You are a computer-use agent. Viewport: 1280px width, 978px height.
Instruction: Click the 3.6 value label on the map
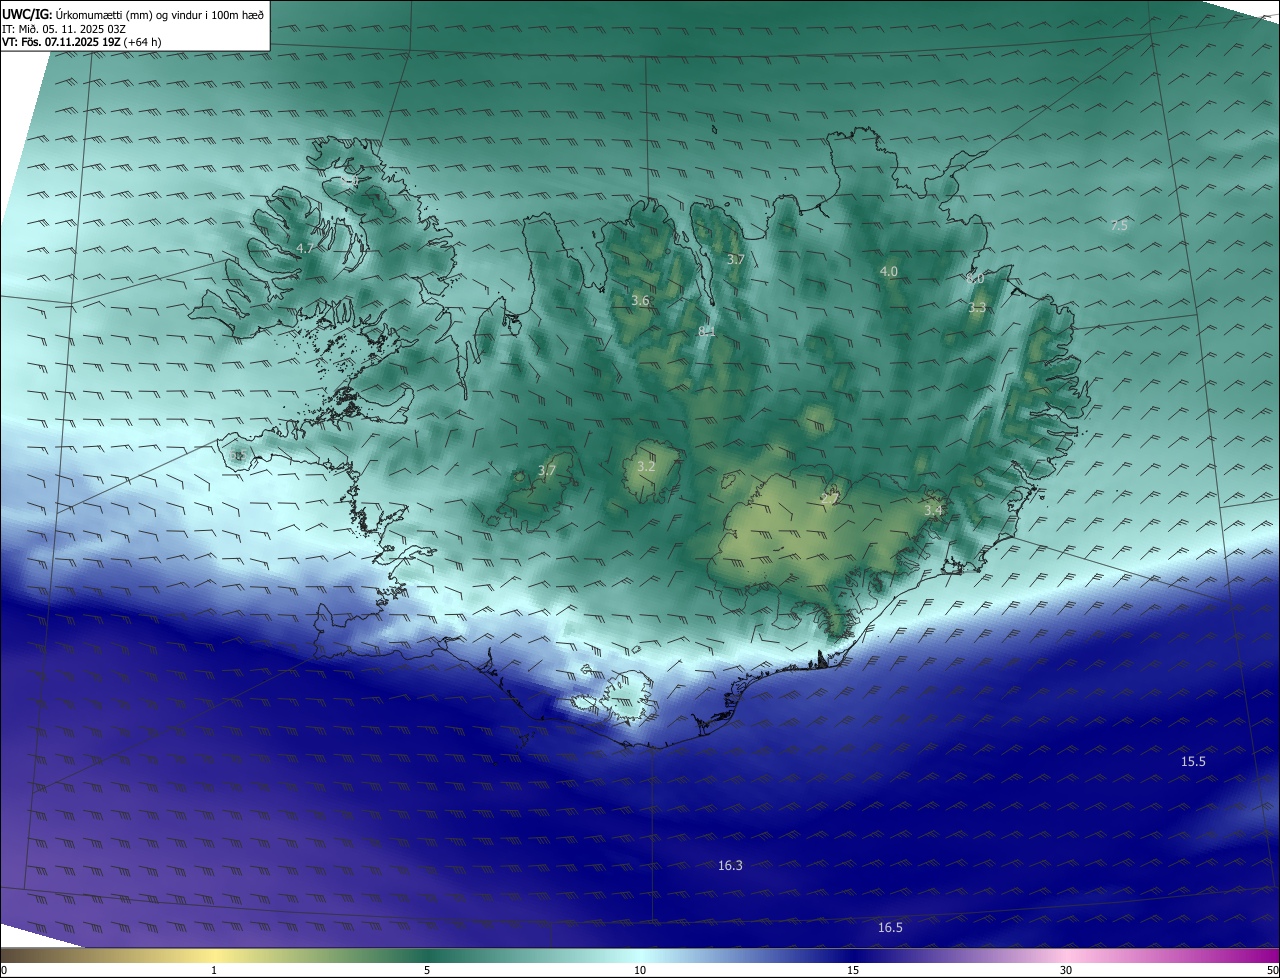pyautogui.click(x=641, y=300)
